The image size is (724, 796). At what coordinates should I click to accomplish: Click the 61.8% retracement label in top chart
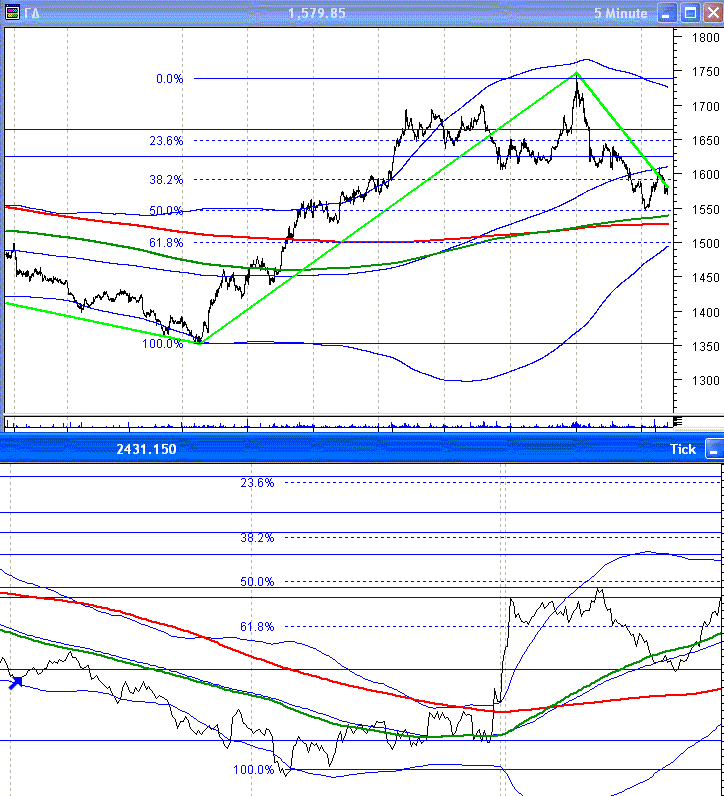166,243
